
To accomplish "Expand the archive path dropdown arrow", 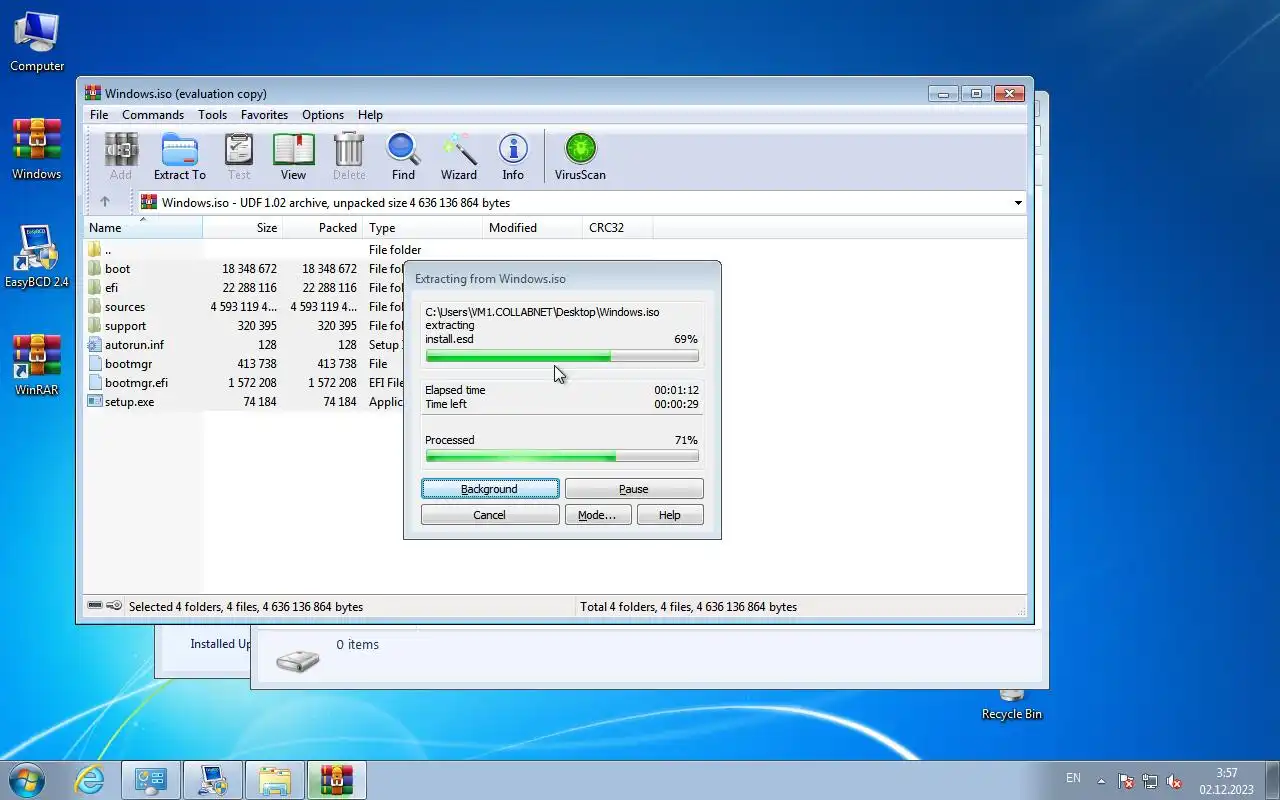I will [x=1018, y=203].
